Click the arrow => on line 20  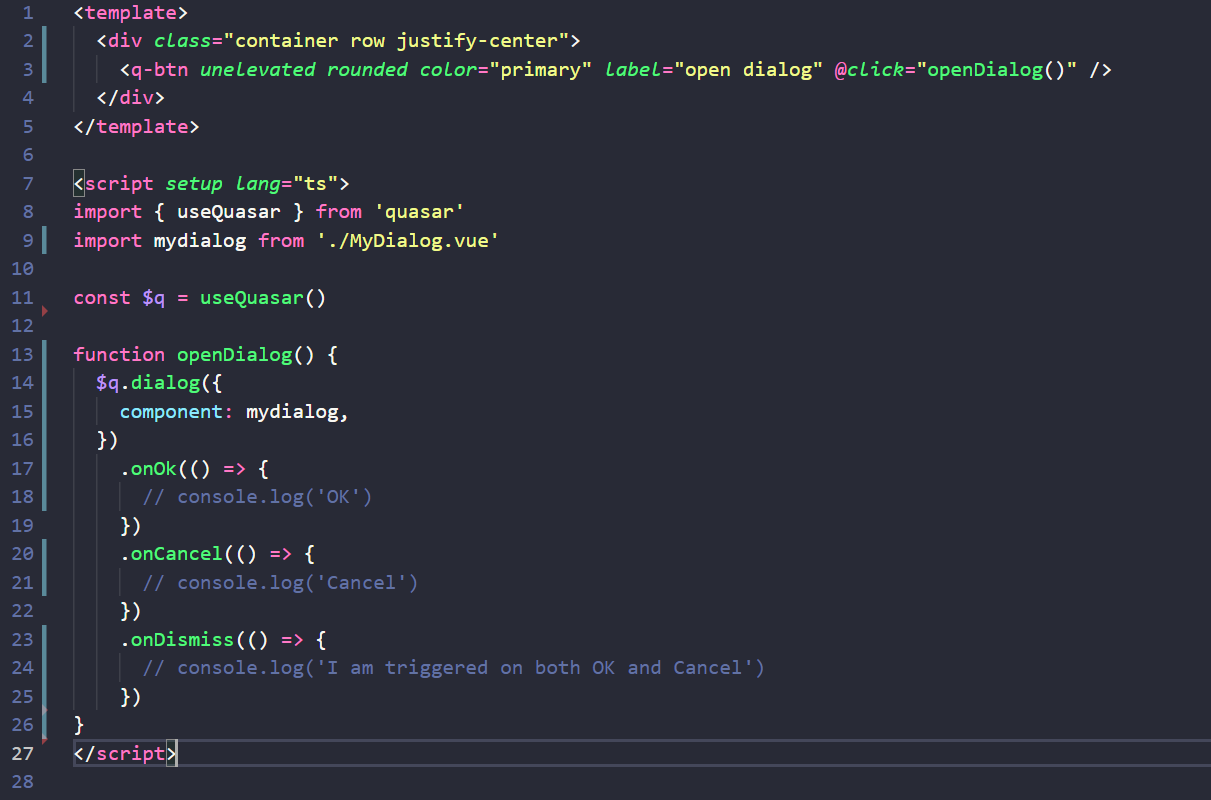tap(281, 553)
